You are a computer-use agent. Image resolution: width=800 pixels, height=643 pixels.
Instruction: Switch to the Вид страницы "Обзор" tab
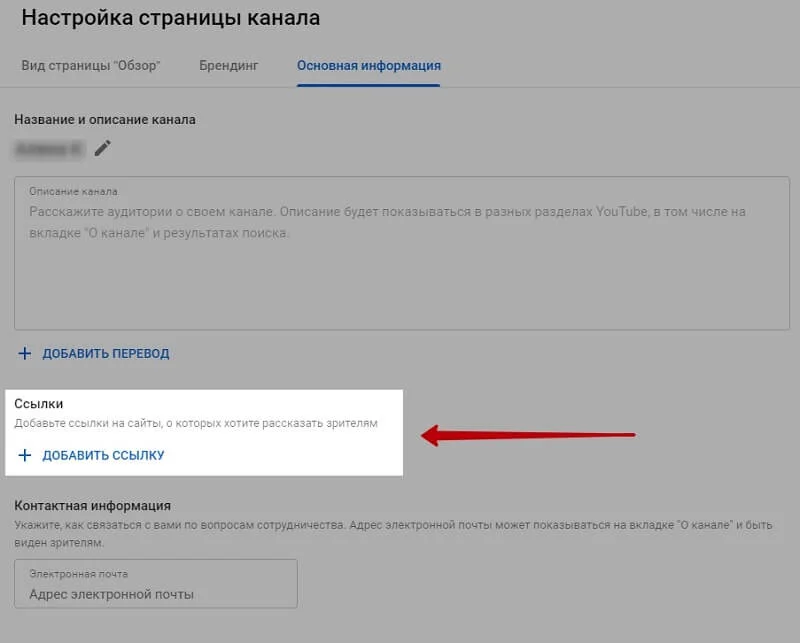click(91, 65)
